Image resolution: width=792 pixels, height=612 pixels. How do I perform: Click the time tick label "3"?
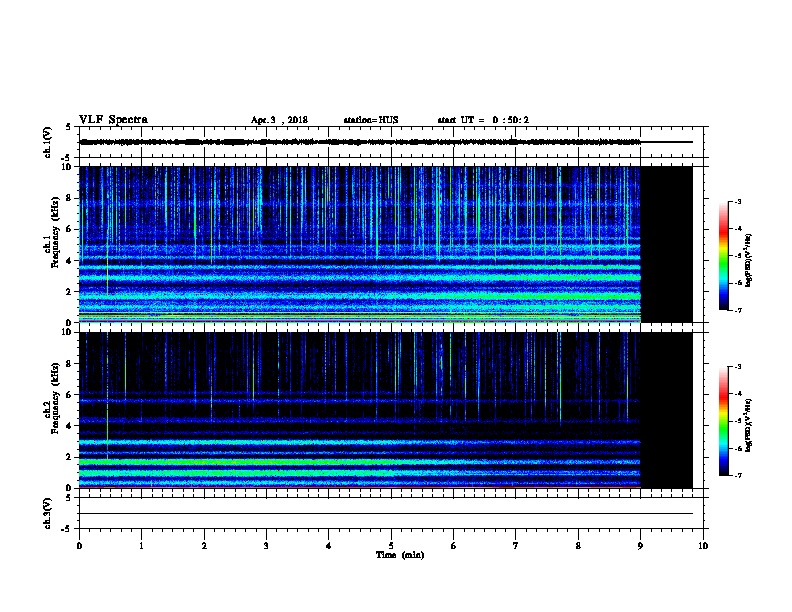pos(266,546)
